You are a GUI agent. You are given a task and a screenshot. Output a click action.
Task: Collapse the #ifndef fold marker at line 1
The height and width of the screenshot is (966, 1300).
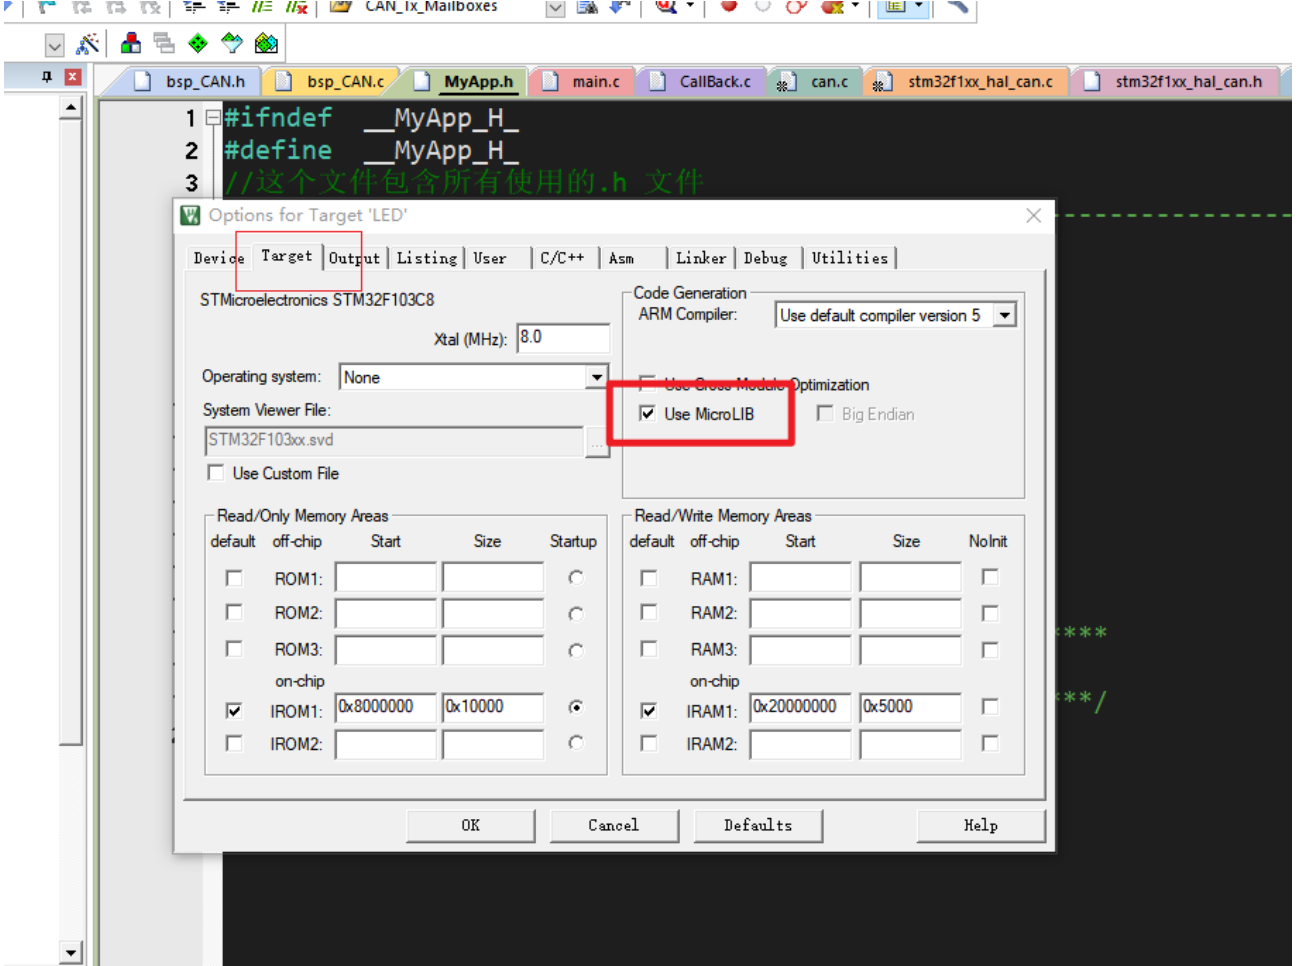coord(213,118)
